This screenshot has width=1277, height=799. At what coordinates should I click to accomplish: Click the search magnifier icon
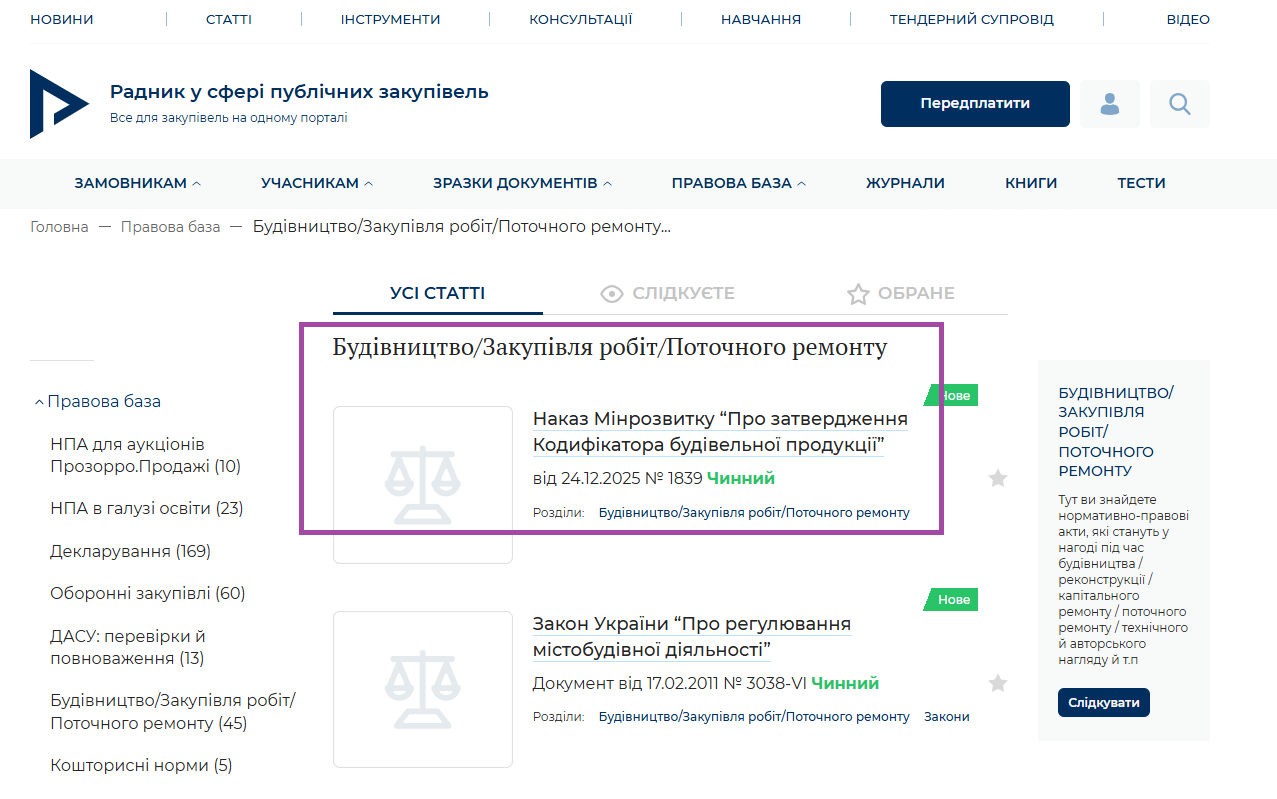(x=1179, y=104)
